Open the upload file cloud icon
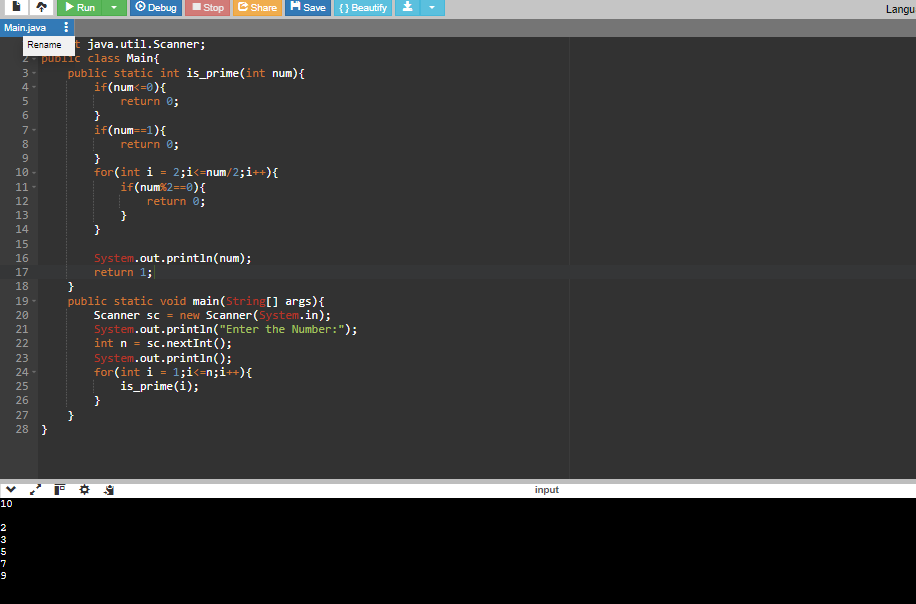The width and height of the screenshot is (916, 604). click(x=41, y=7)
